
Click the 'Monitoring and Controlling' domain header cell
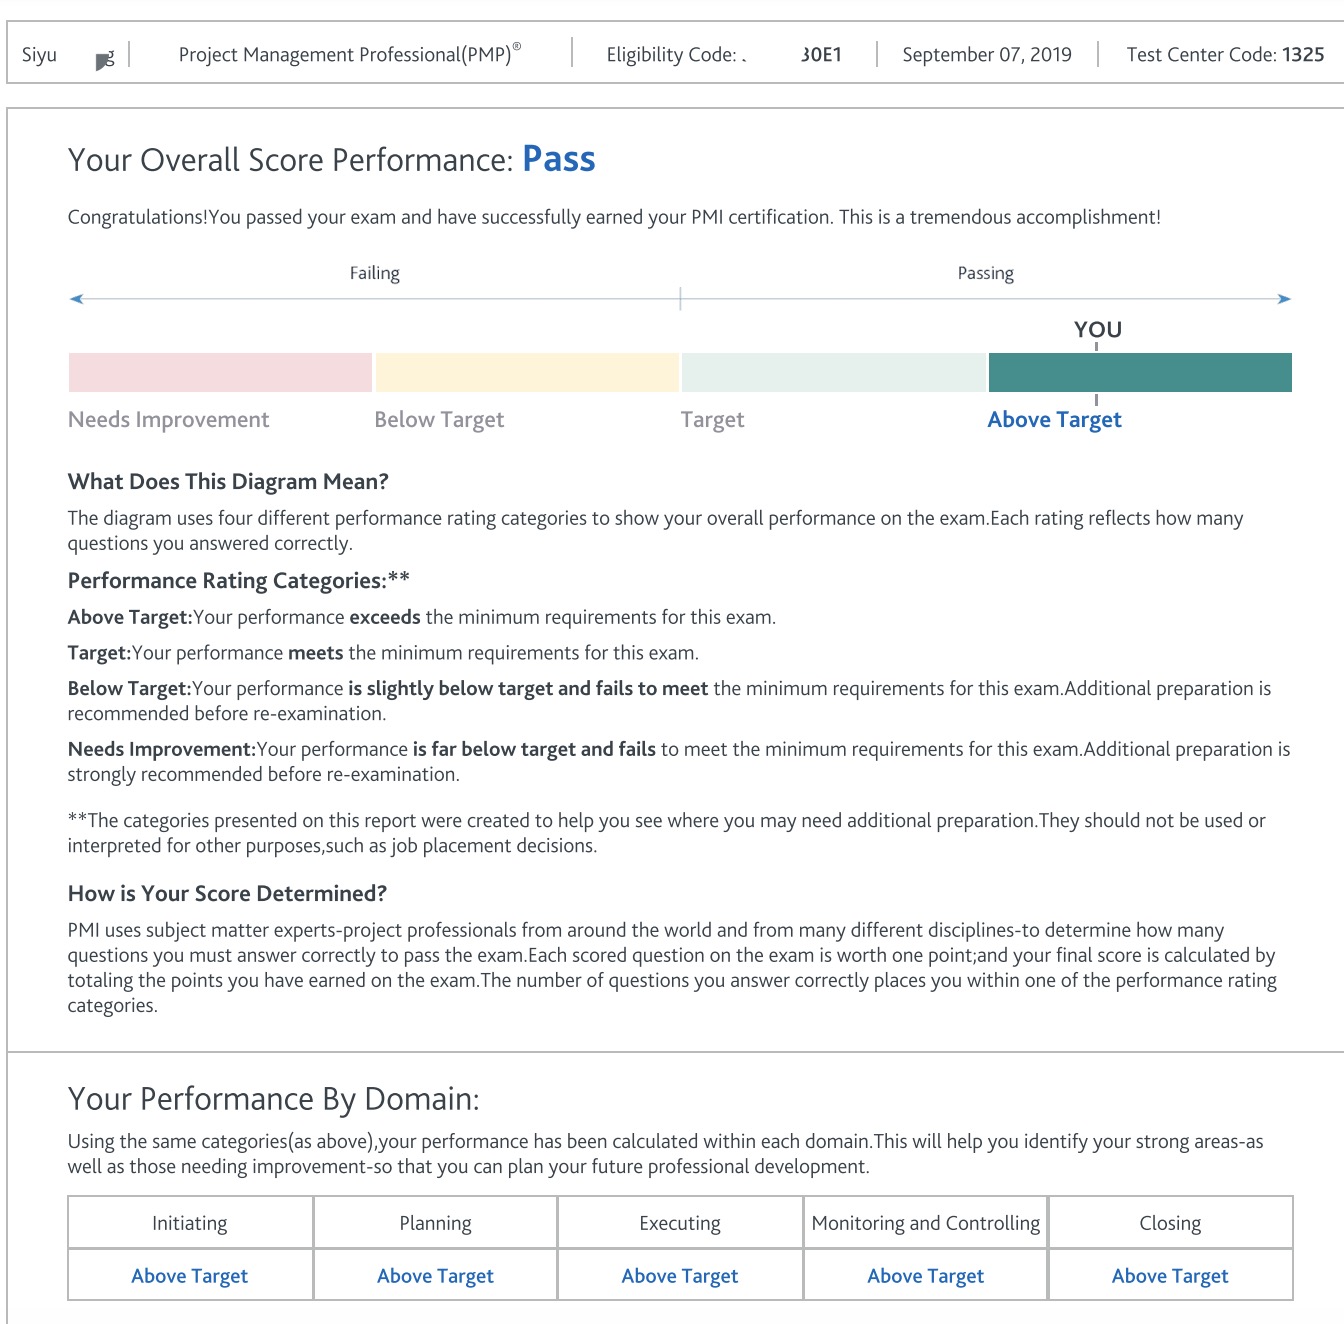pos(926,1223)
